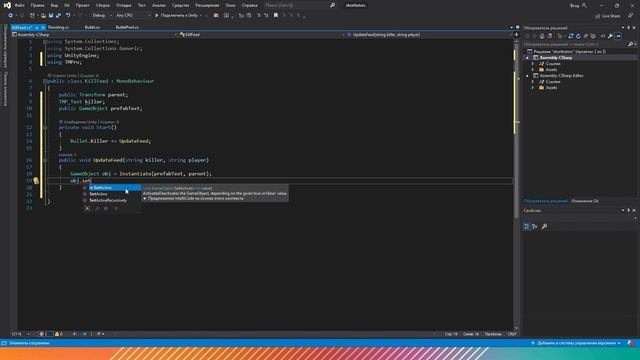Viewport: 640px width, 360px height.
Task: Toggle the Show All Files icon in Solution Explorer
Action: [x=593, y=36]
